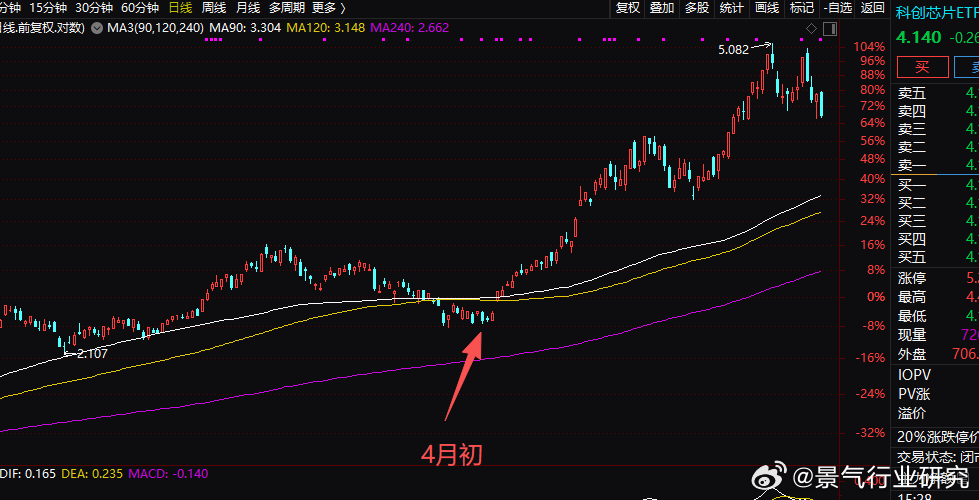Click the 多股 multi-stock button
Image resolution: width=979 pixels, height=500 pixels.
[x=697, y=8]
